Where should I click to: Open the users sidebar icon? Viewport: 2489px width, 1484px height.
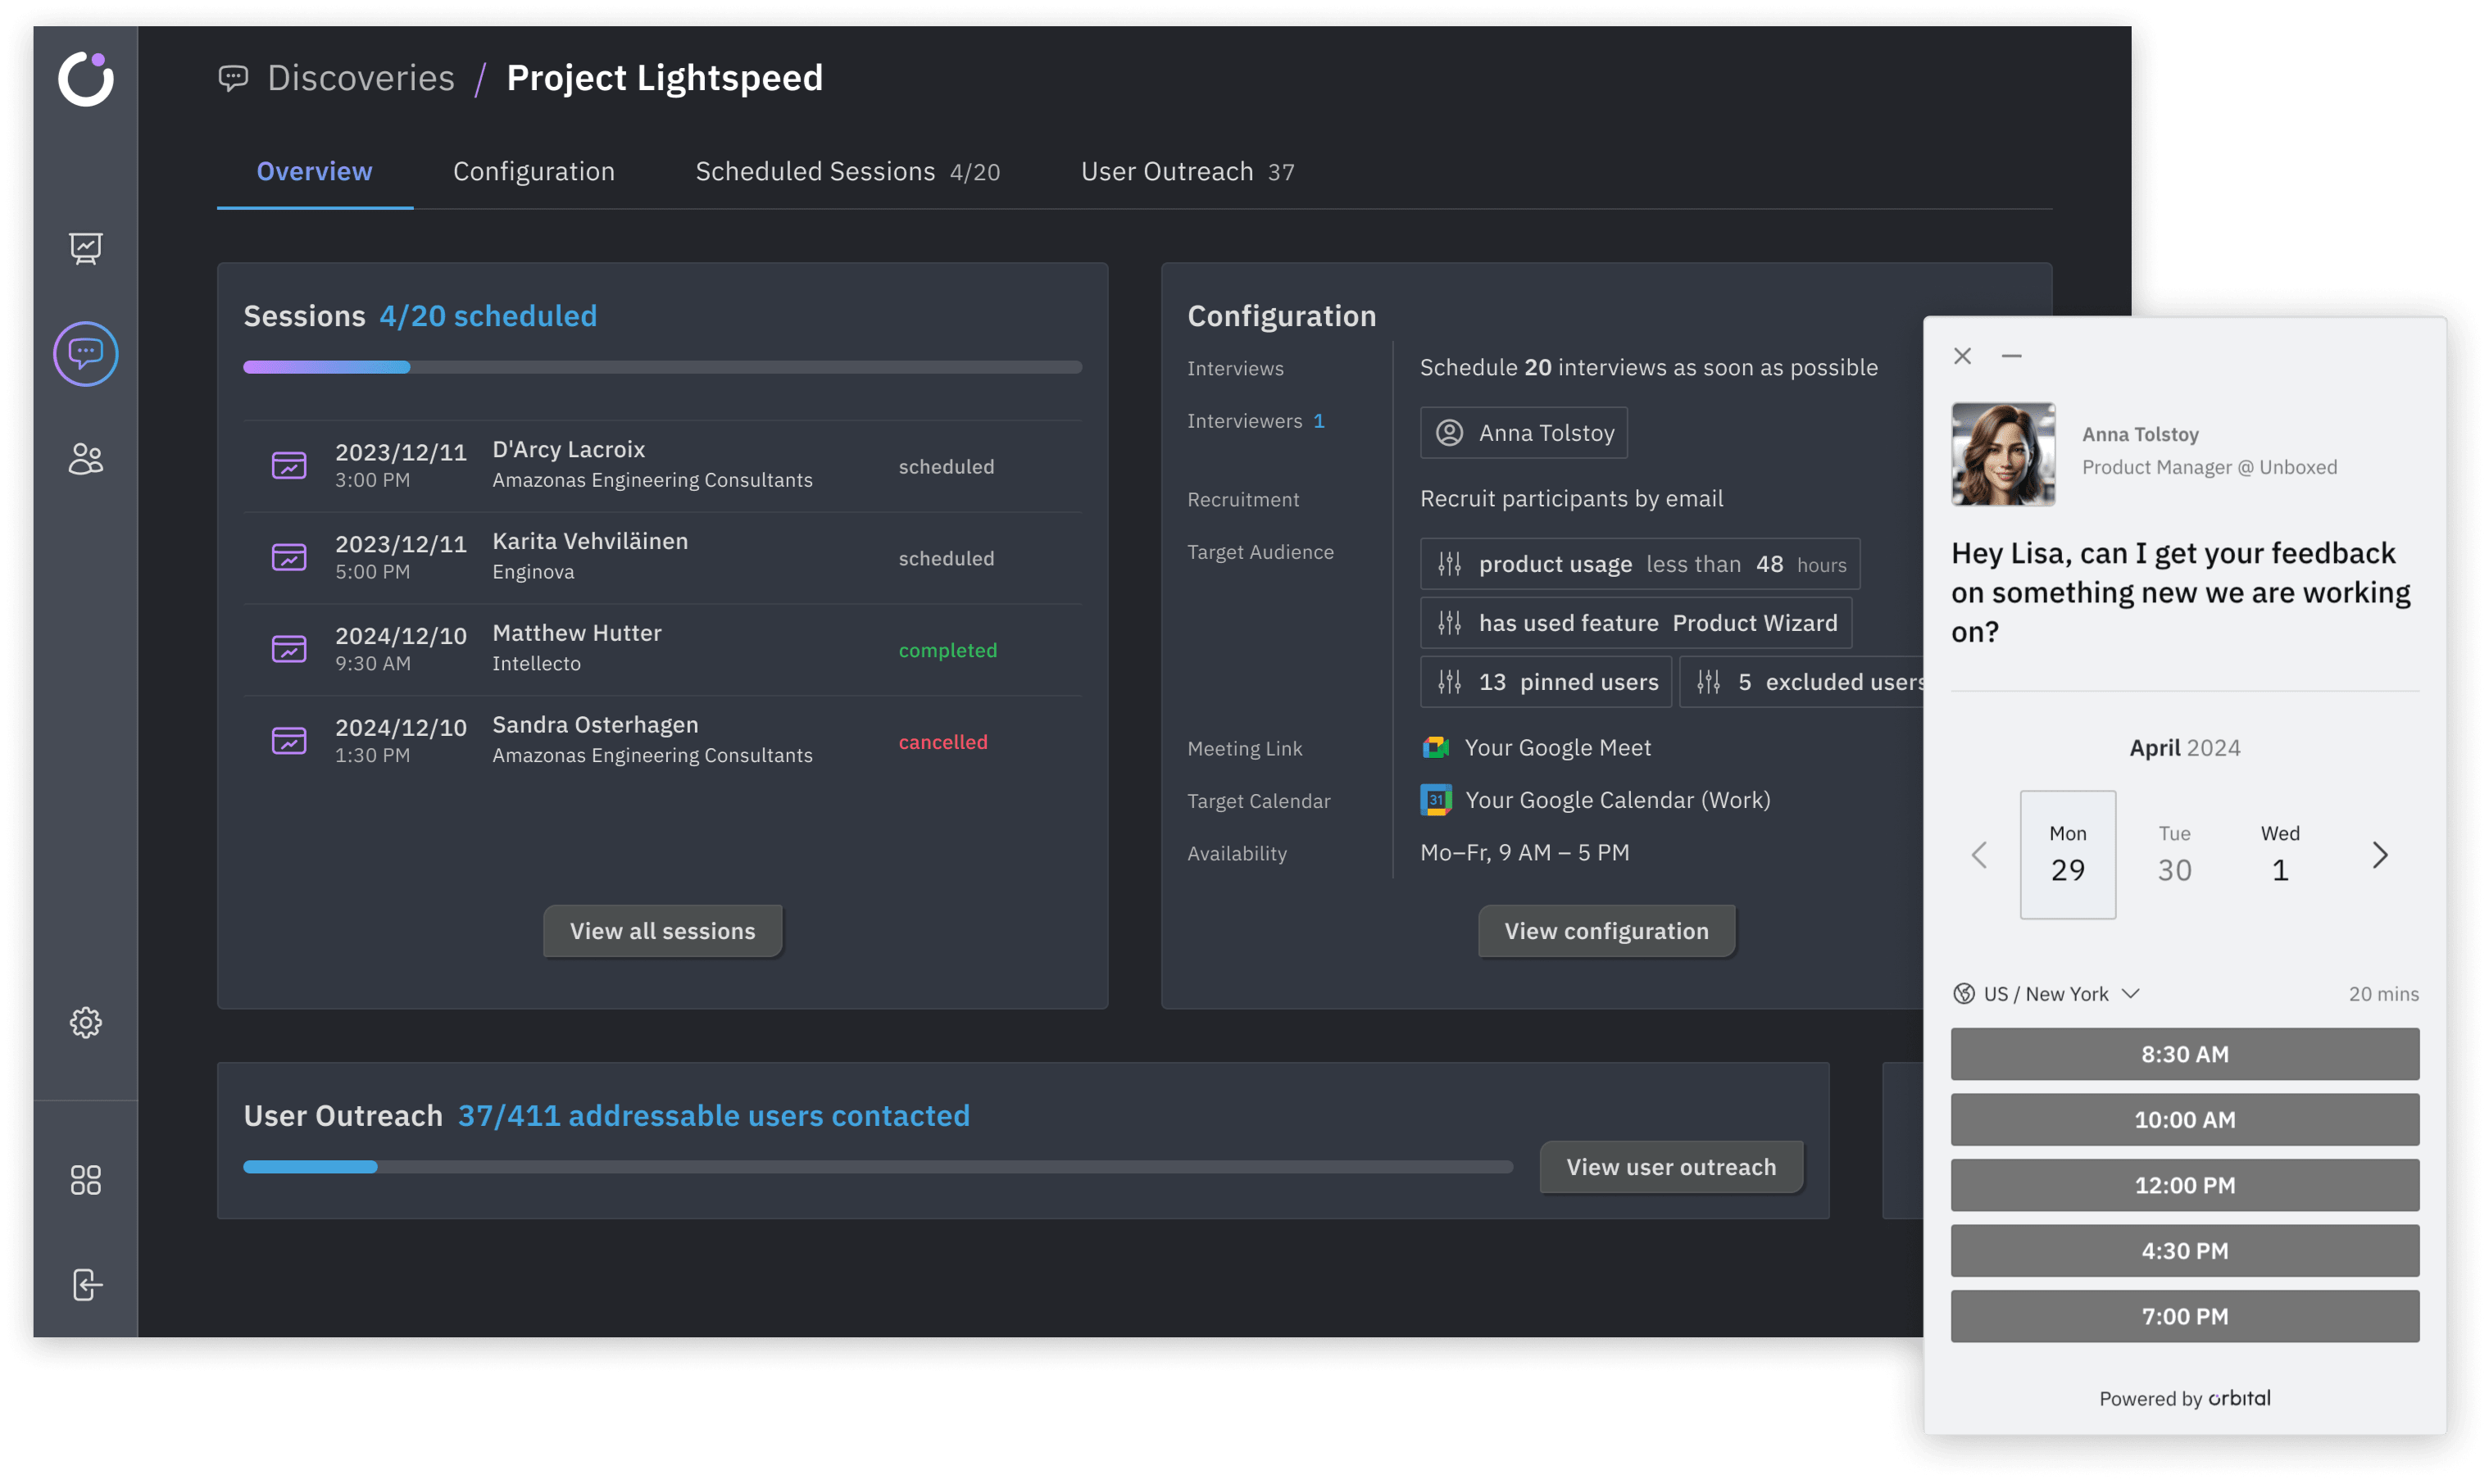(86, 460)
